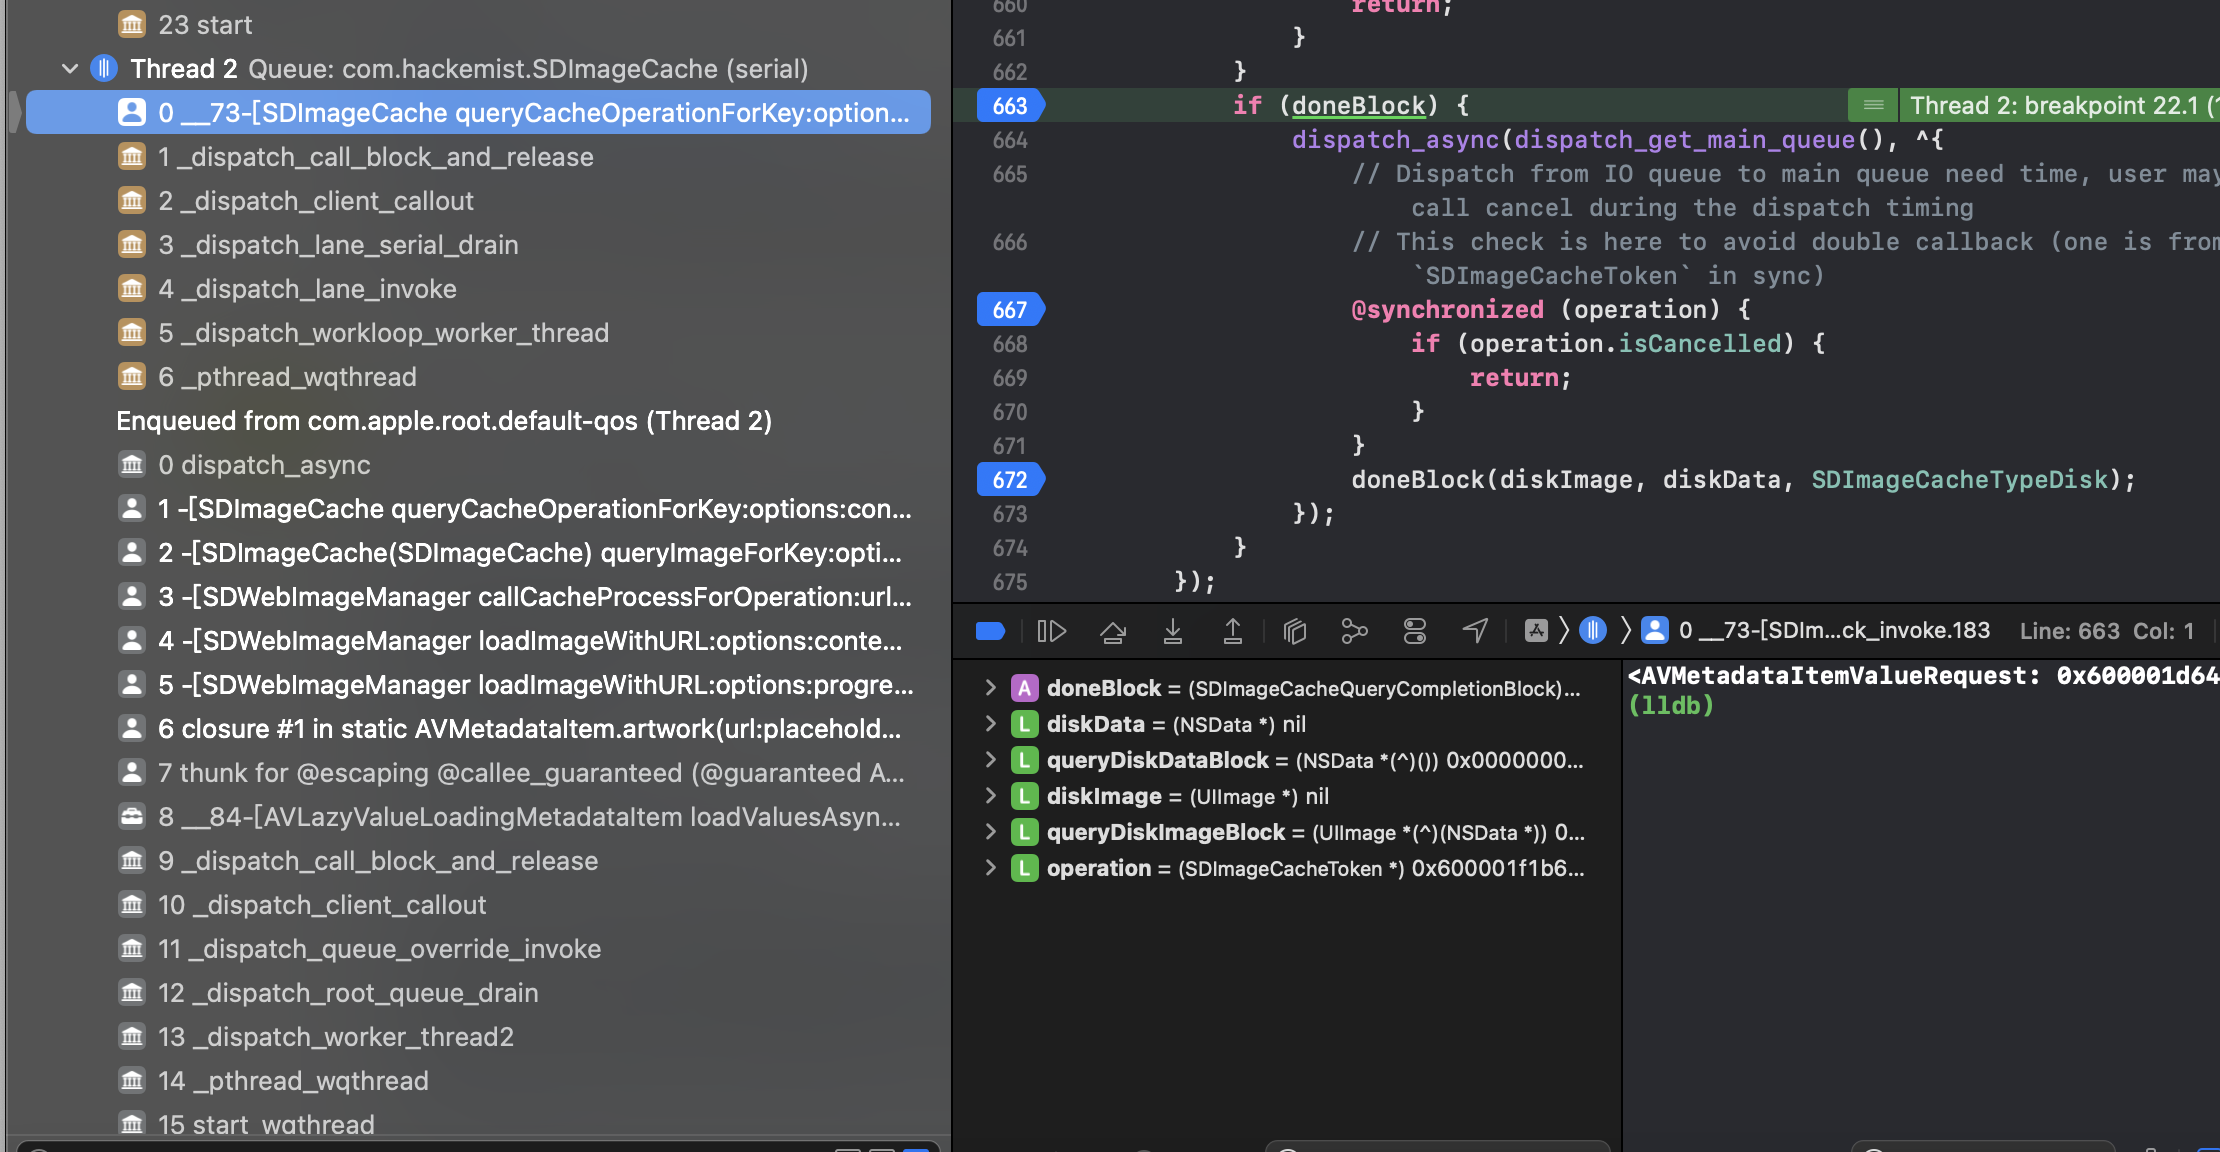This screenshot has width=2220, height=1152.
Task: Open the Debug Memory Graph icon
Action: click(x=1354, y=631)
